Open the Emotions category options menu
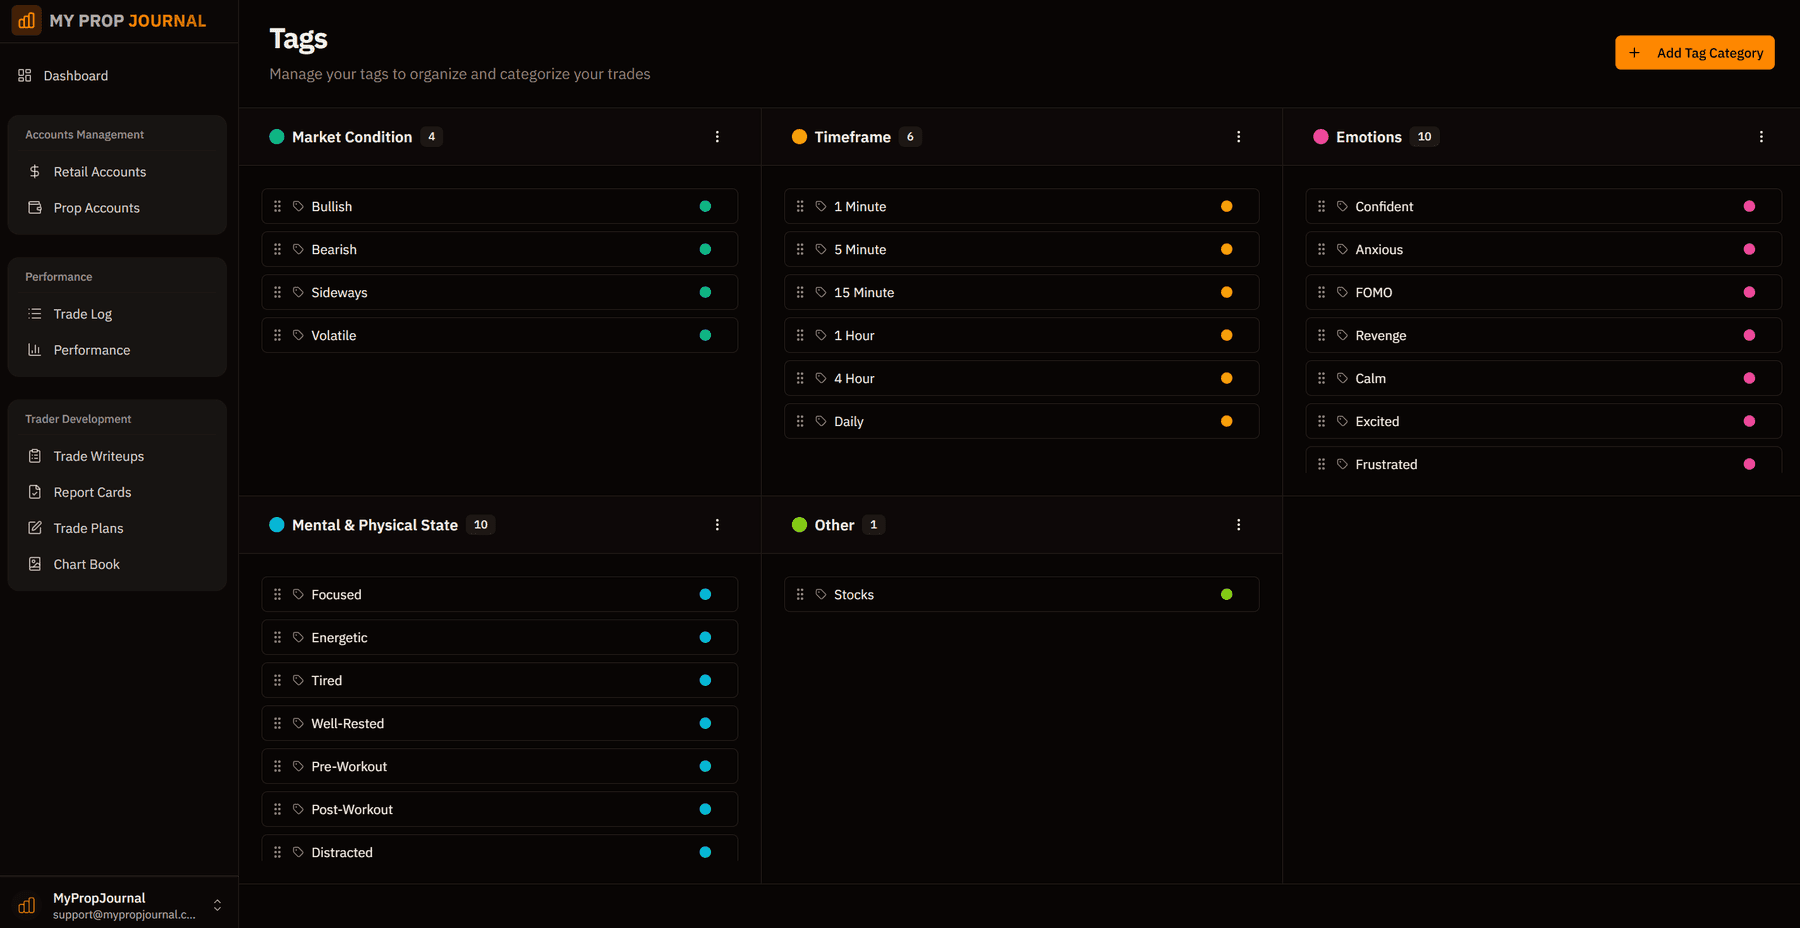The height and width of the screenshot is (928, 1800). [x=1762, y=136]
